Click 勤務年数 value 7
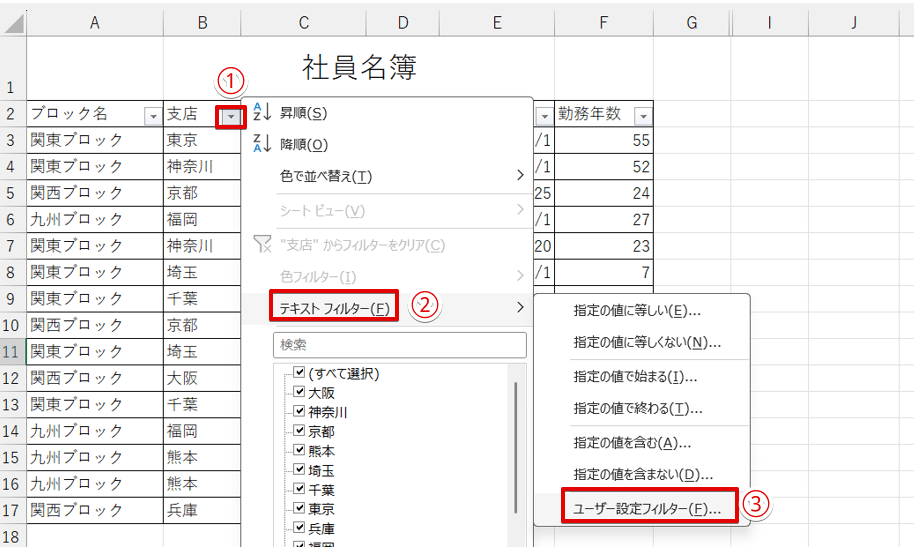The image size is (914, 552). click(603, 272)
